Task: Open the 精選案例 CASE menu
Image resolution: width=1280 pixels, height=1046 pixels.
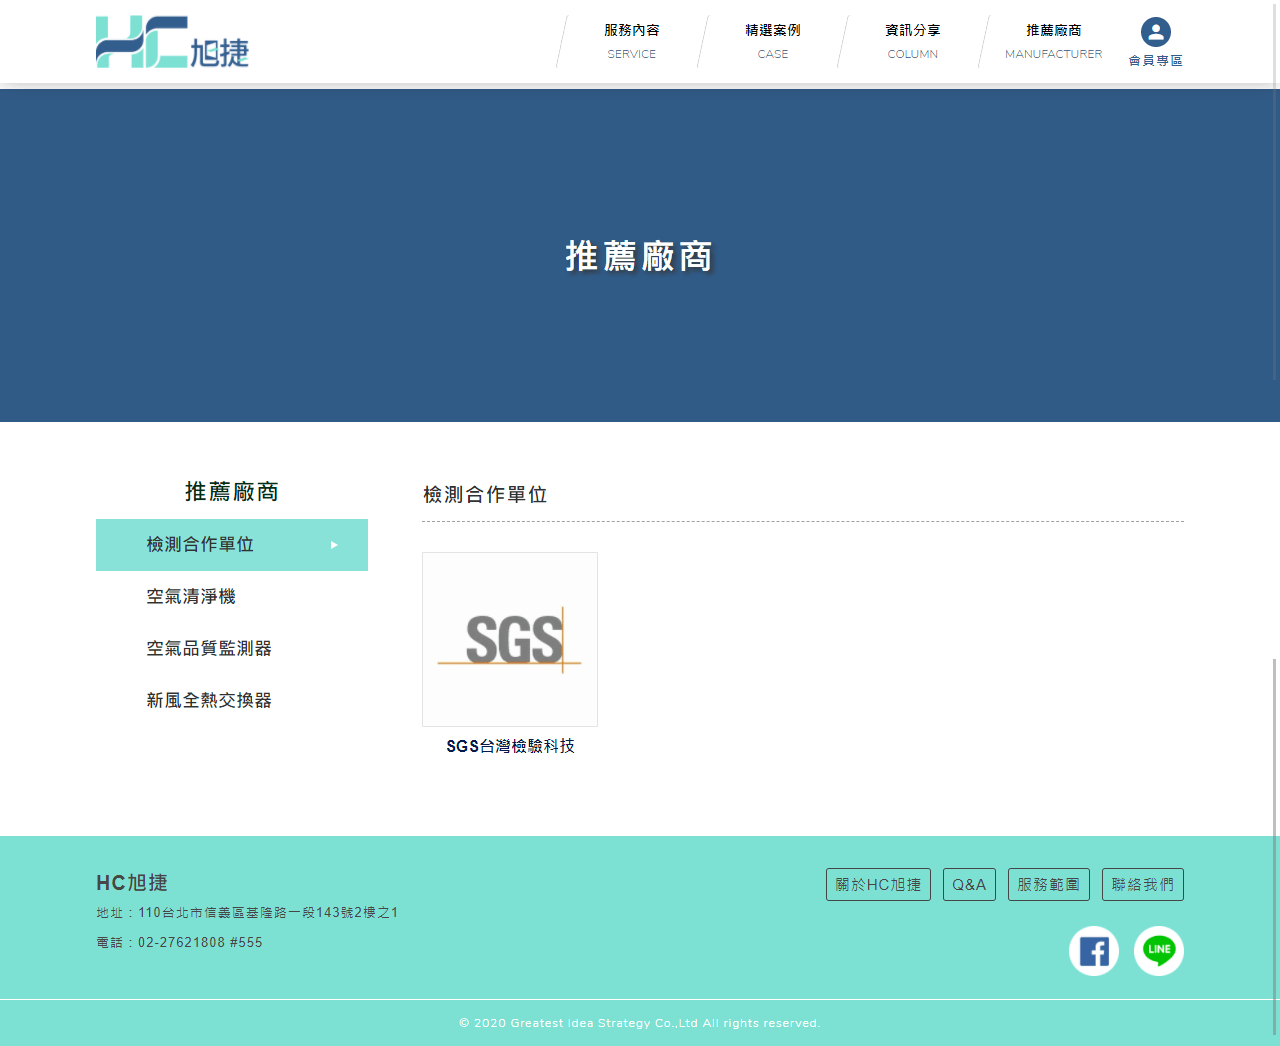Action: 773,42
